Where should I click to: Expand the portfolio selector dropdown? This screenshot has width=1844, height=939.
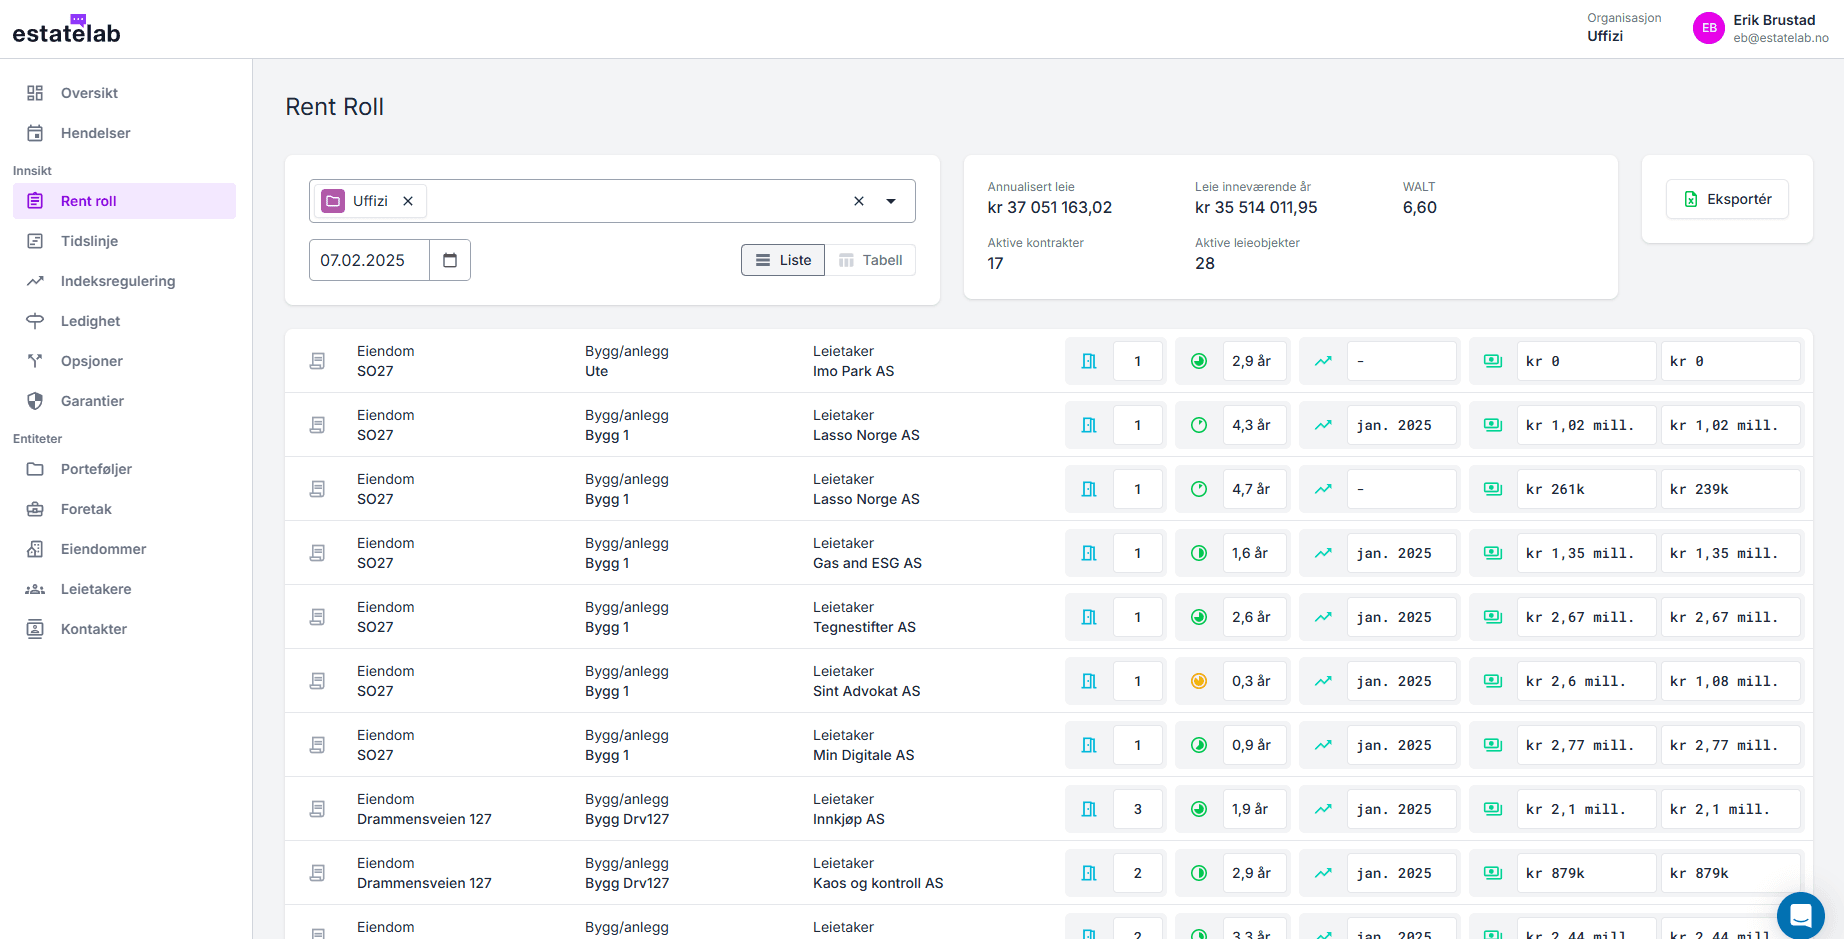891,201
